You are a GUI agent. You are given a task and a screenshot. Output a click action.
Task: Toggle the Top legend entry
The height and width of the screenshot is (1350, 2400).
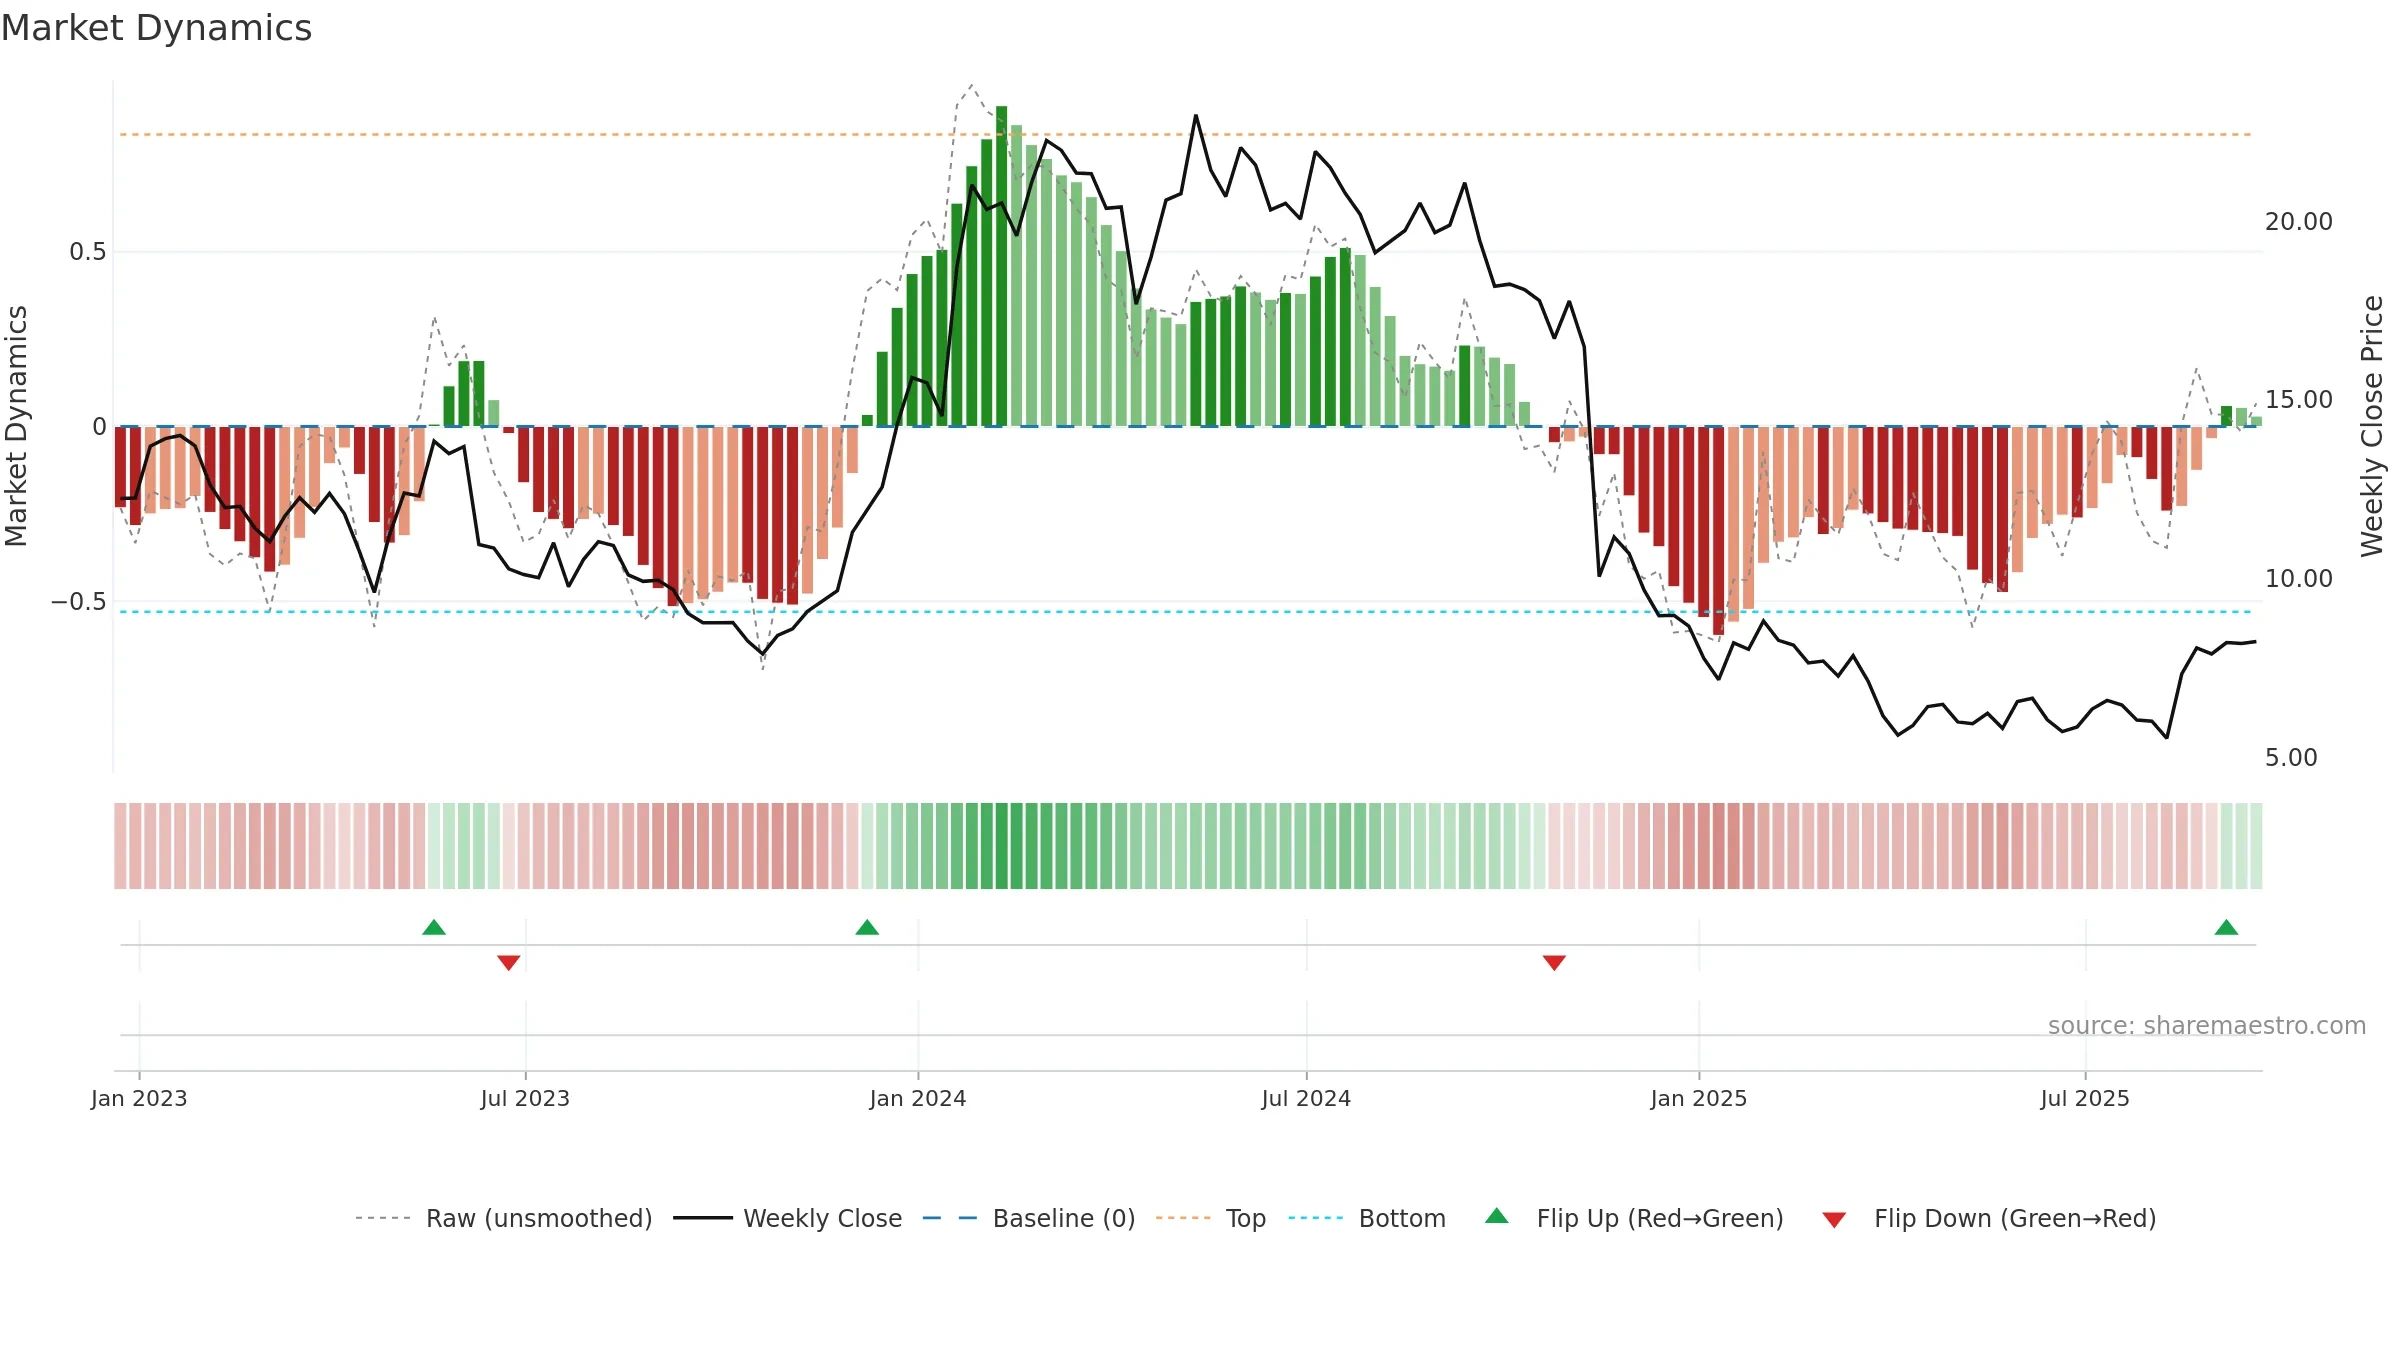coord(1210,1218)
